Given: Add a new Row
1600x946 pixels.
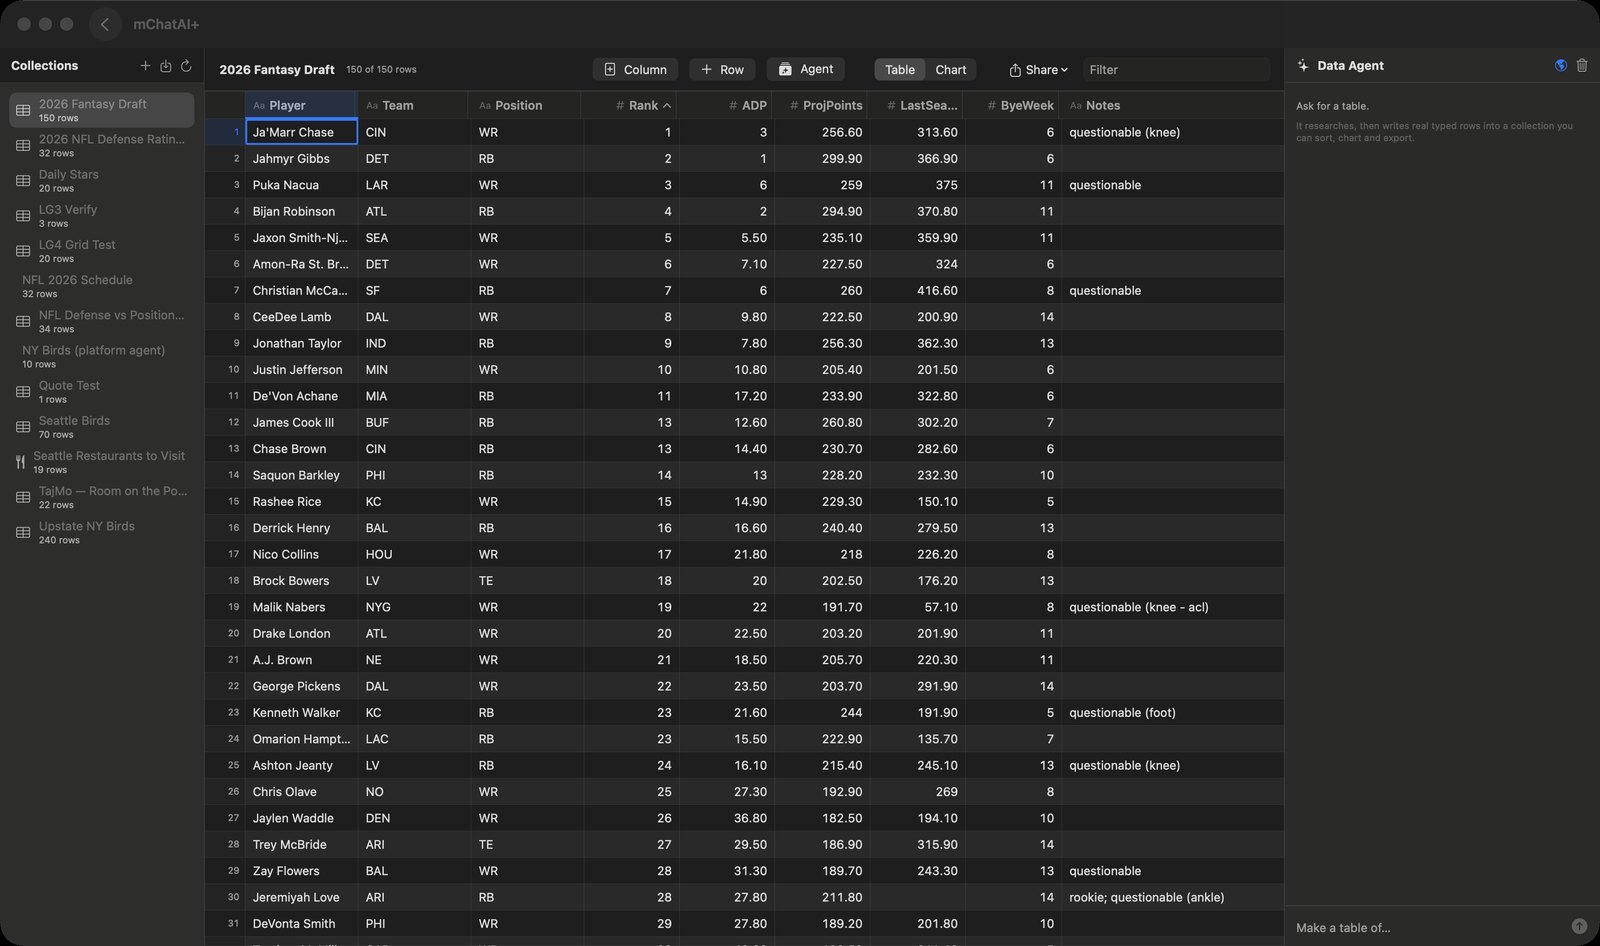Looking at the screenshot, I should click(x=722, y=69).
